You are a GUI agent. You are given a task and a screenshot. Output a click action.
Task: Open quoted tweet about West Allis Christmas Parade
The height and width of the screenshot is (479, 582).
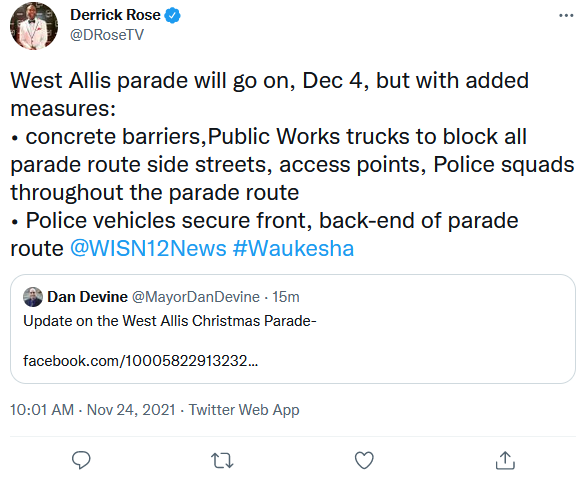tap(293, 329)
